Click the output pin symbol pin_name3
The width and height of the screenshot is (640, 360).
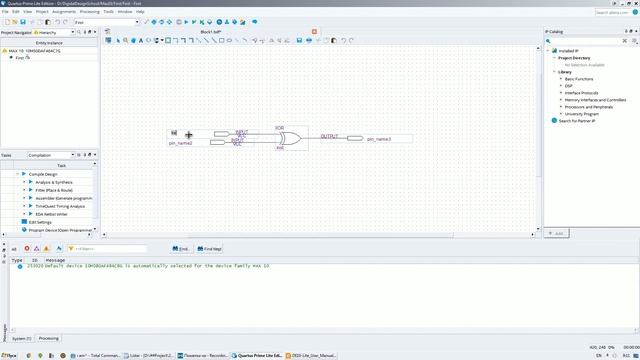355,139
